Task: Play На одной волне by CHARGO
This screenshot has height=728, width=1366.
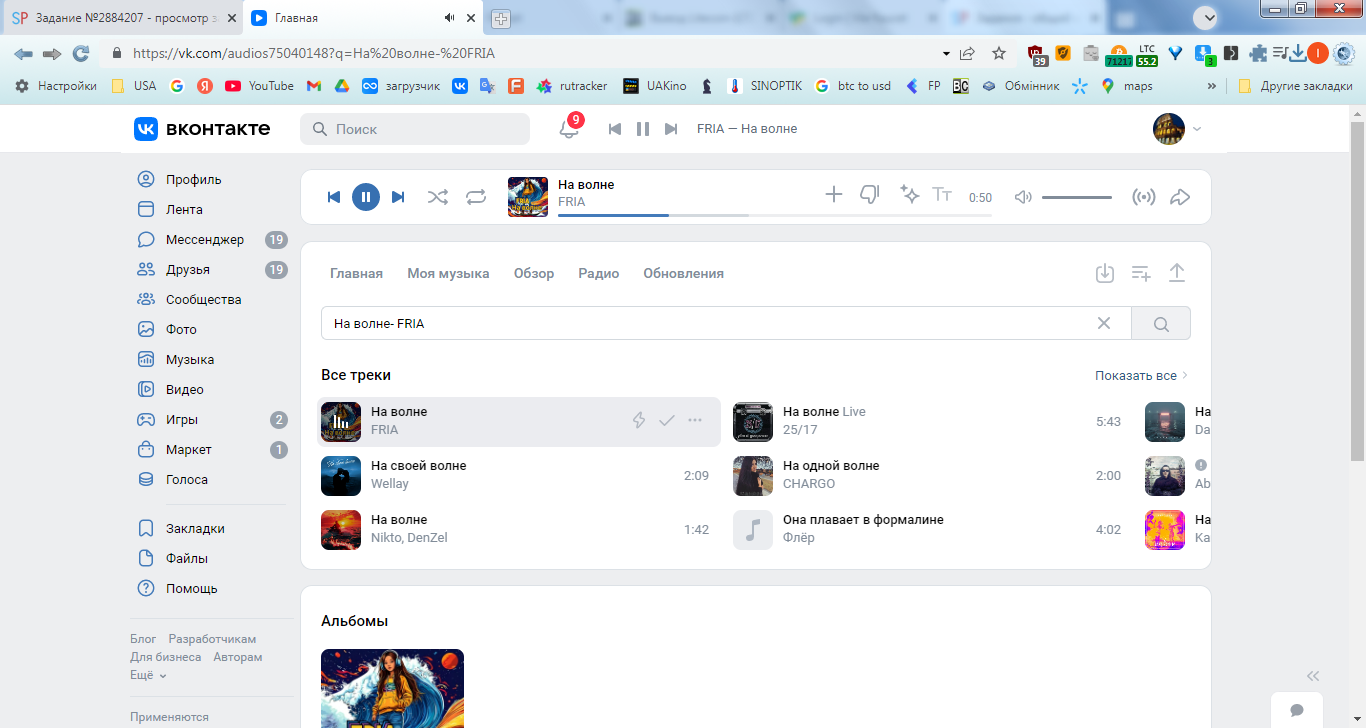Action: (x=753, y=476)
